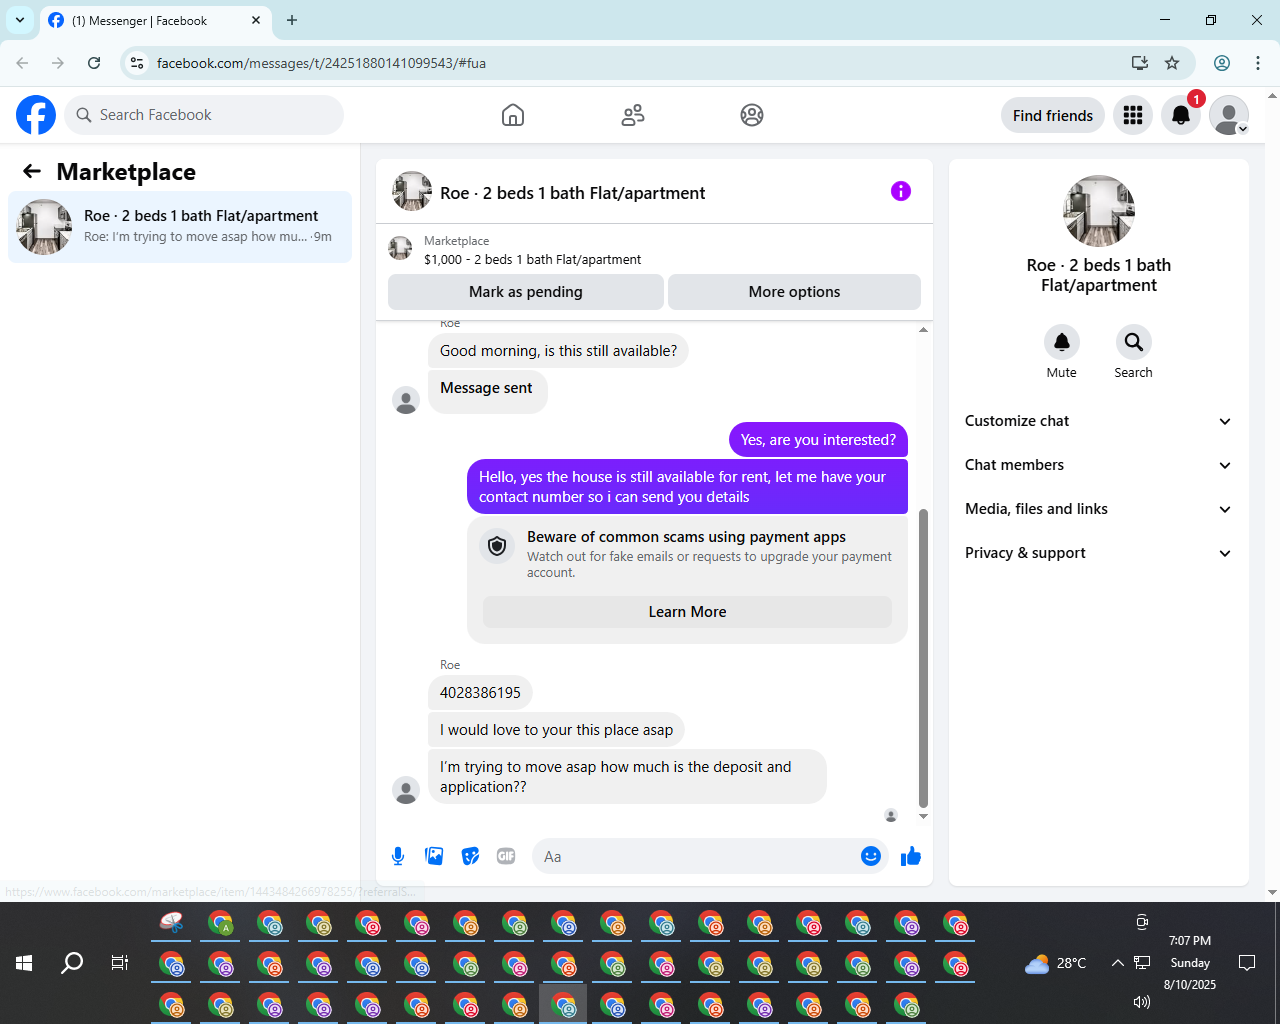Expand the Customize chat section
Screen dimensions: 1280x1024
(x=1098, y=421)
